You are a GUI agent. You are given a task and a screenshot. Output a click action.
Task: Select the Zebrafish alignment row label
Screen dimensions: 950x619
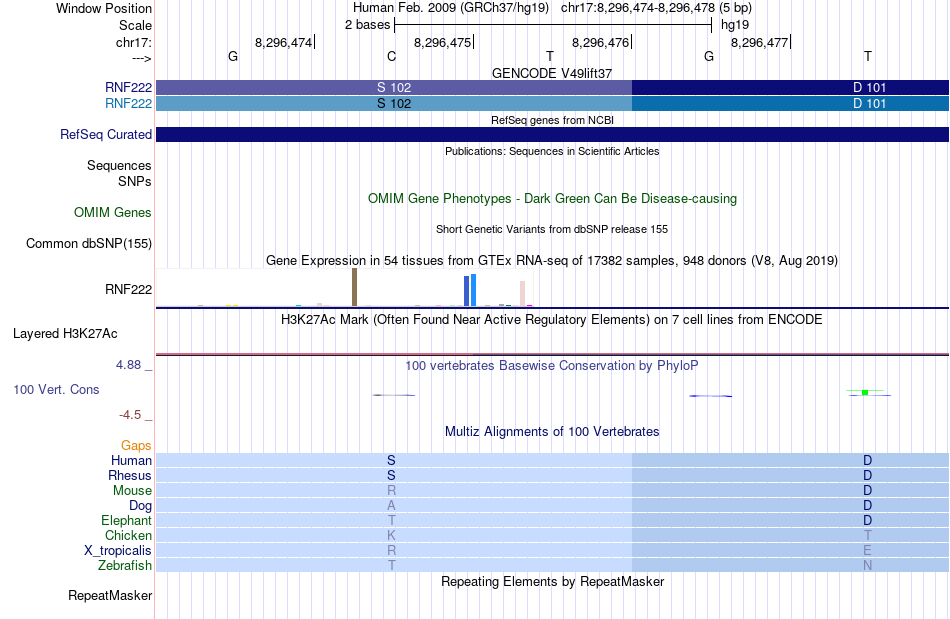coord(125,565)
